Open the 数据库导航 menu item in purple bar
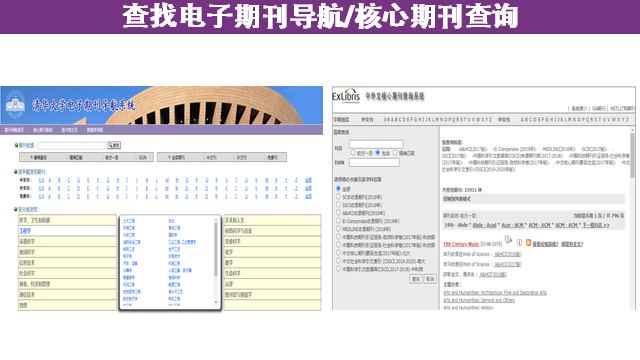 tap(95, 130)
